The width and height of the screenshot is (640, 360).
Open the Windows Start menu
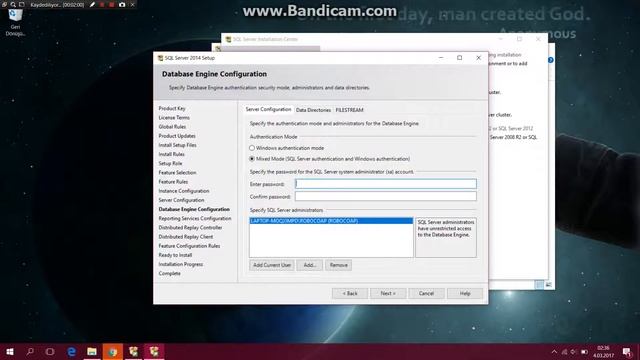10,351
